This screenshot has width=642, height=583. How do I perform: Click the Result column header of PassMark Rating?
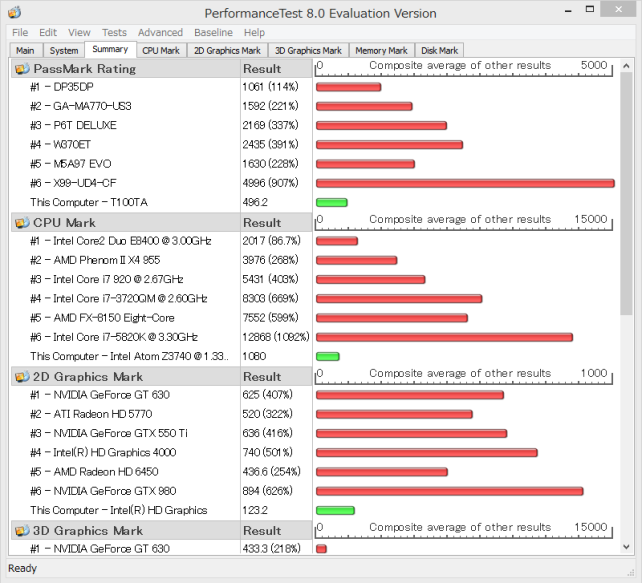click(276, 69)
